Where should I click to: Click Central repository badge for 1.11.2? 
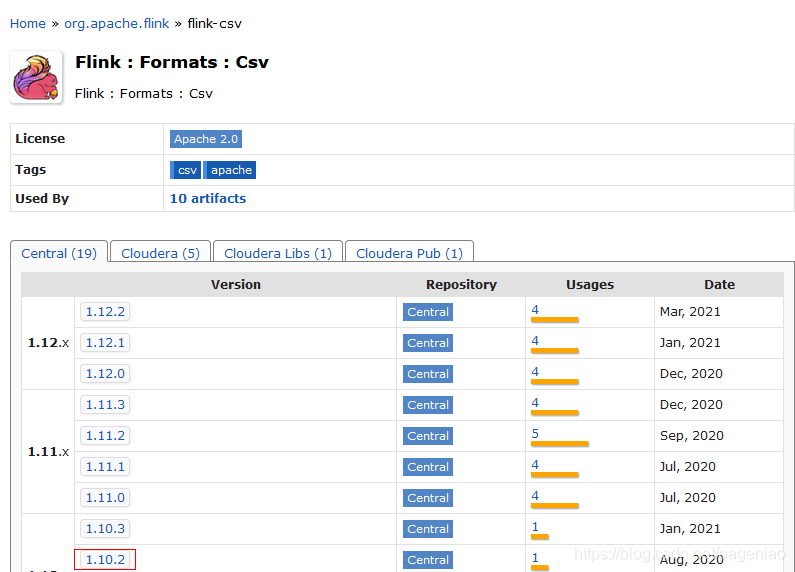pyautogui.click(x=428, y=436)
